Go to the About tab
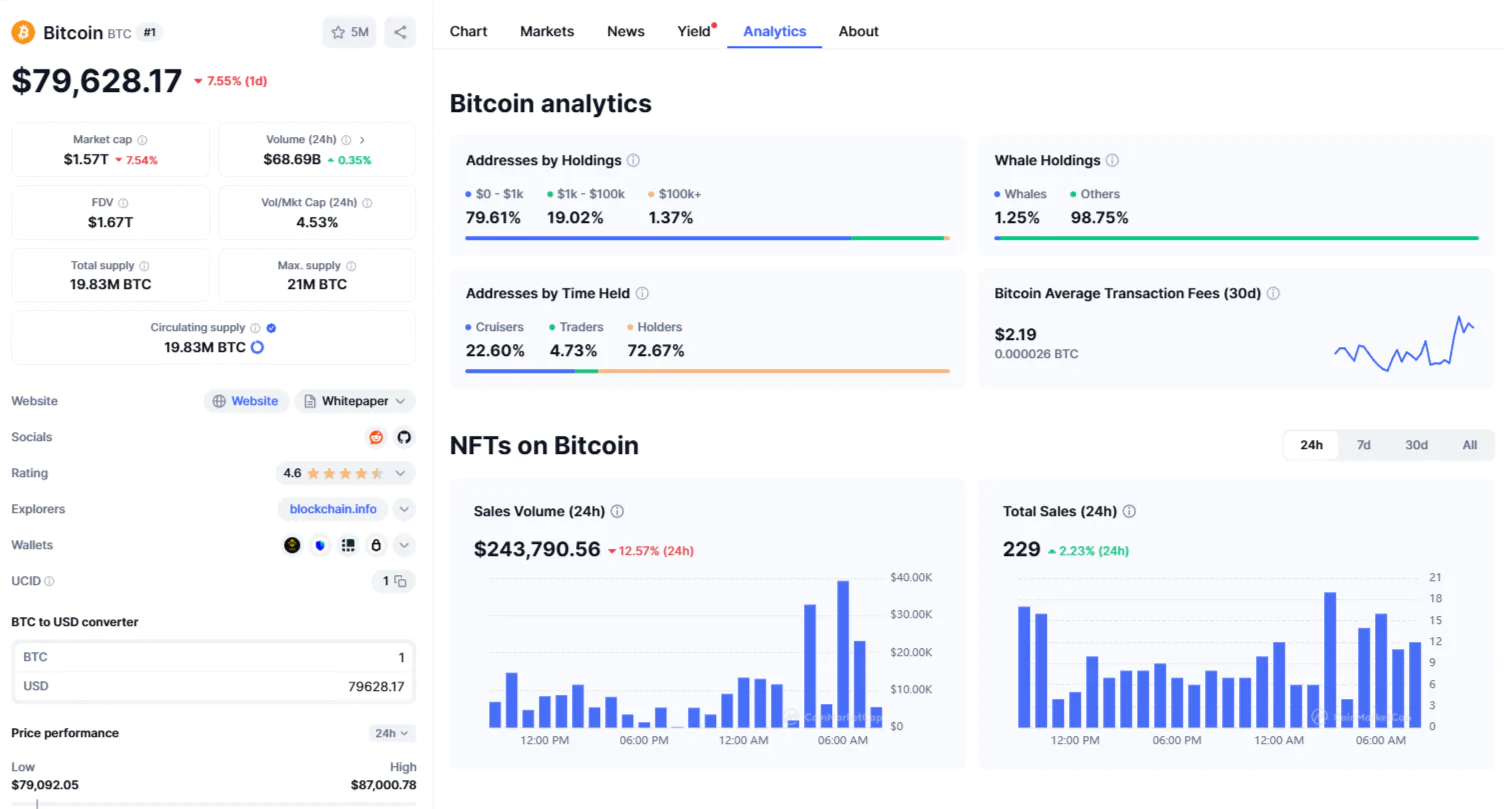 [x=859, y=31]
